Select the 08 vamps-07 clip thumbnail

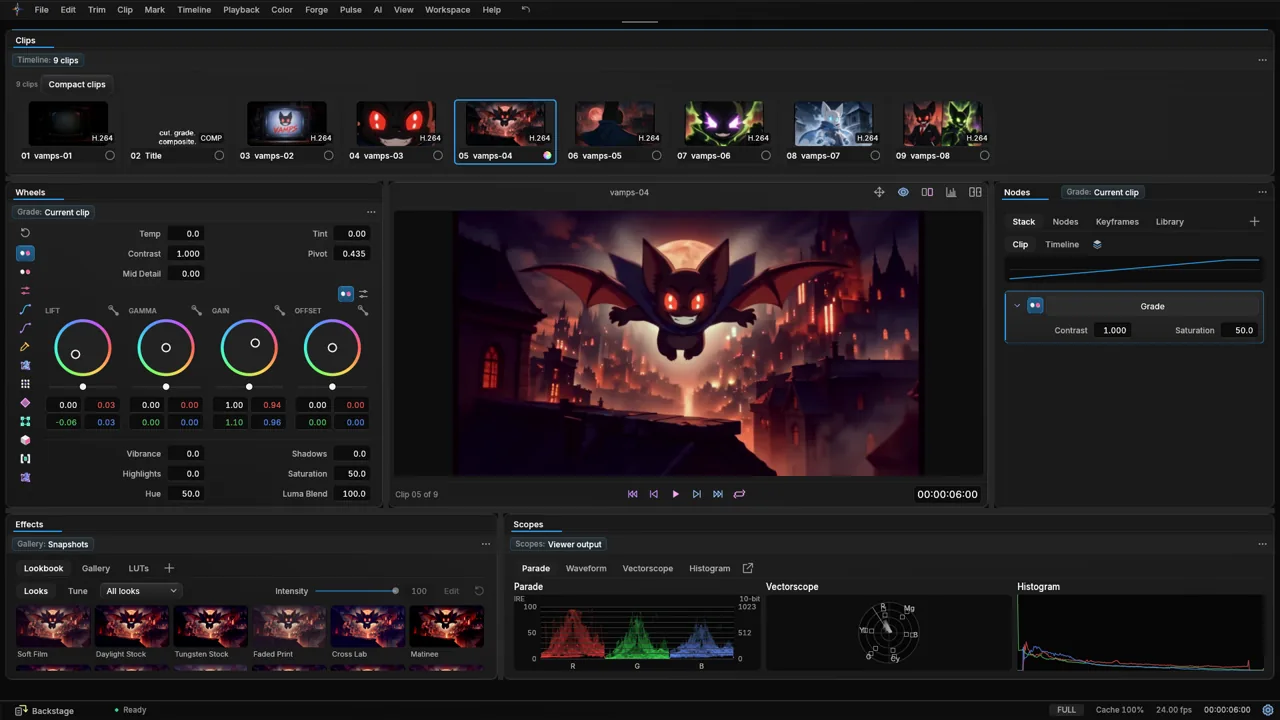(833, 124)
